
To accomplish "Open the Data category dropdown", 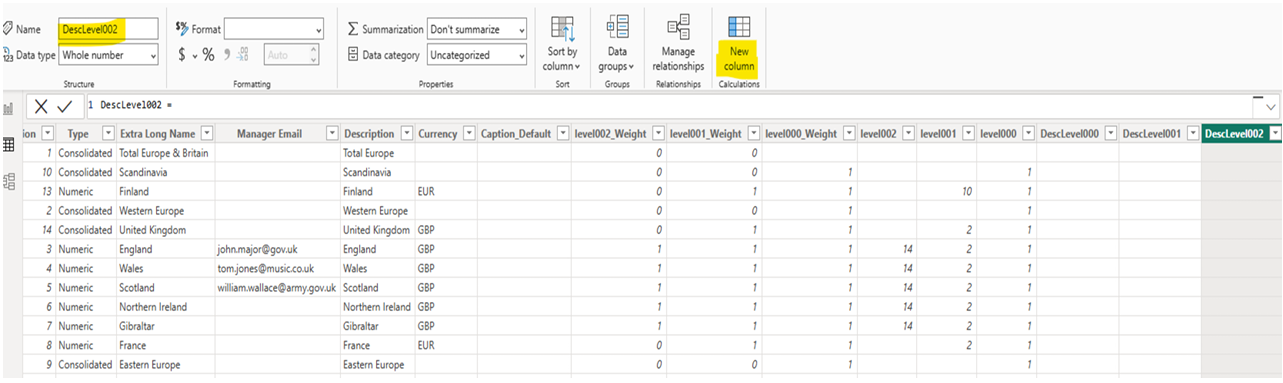I will point(477,55).
